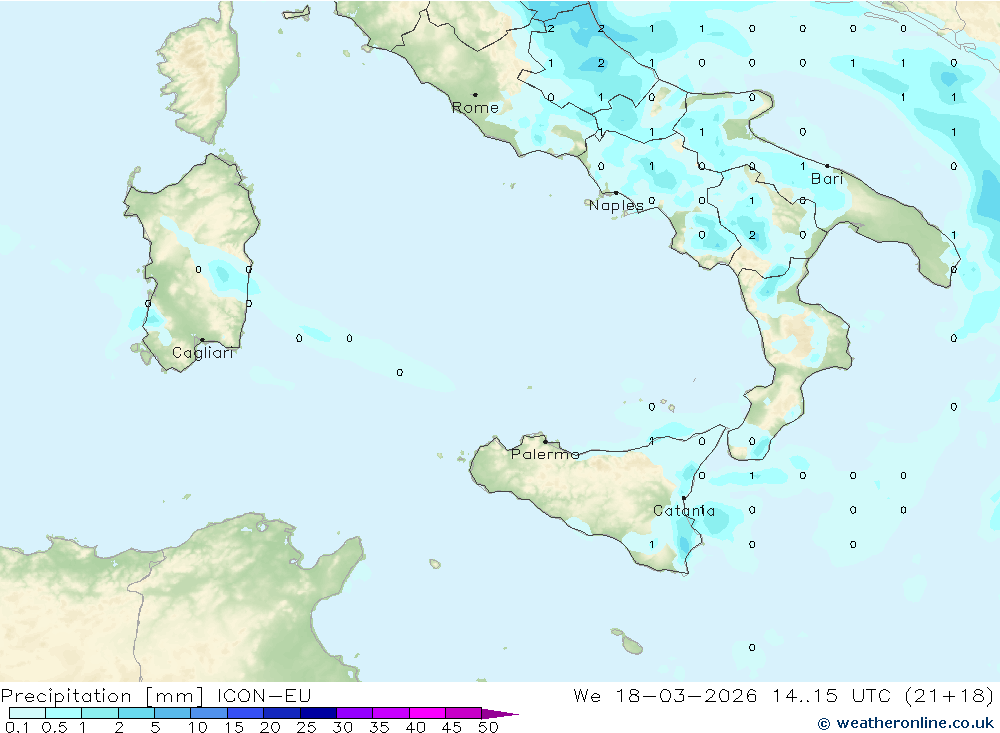1000x733 pixels.
Task: Click the Precipitation [mm] ICON-EU title
Action: coord(156,695)
